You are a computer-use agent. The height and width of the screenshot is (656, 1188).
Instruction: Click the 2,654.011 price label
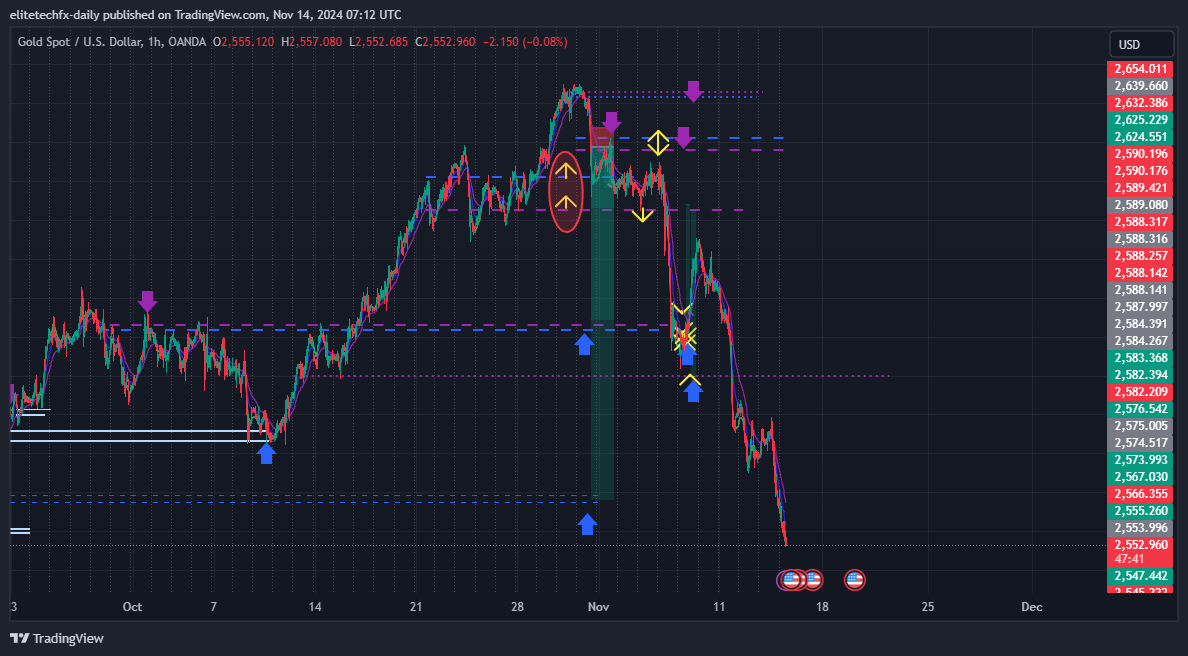(x=1140, y=69)
